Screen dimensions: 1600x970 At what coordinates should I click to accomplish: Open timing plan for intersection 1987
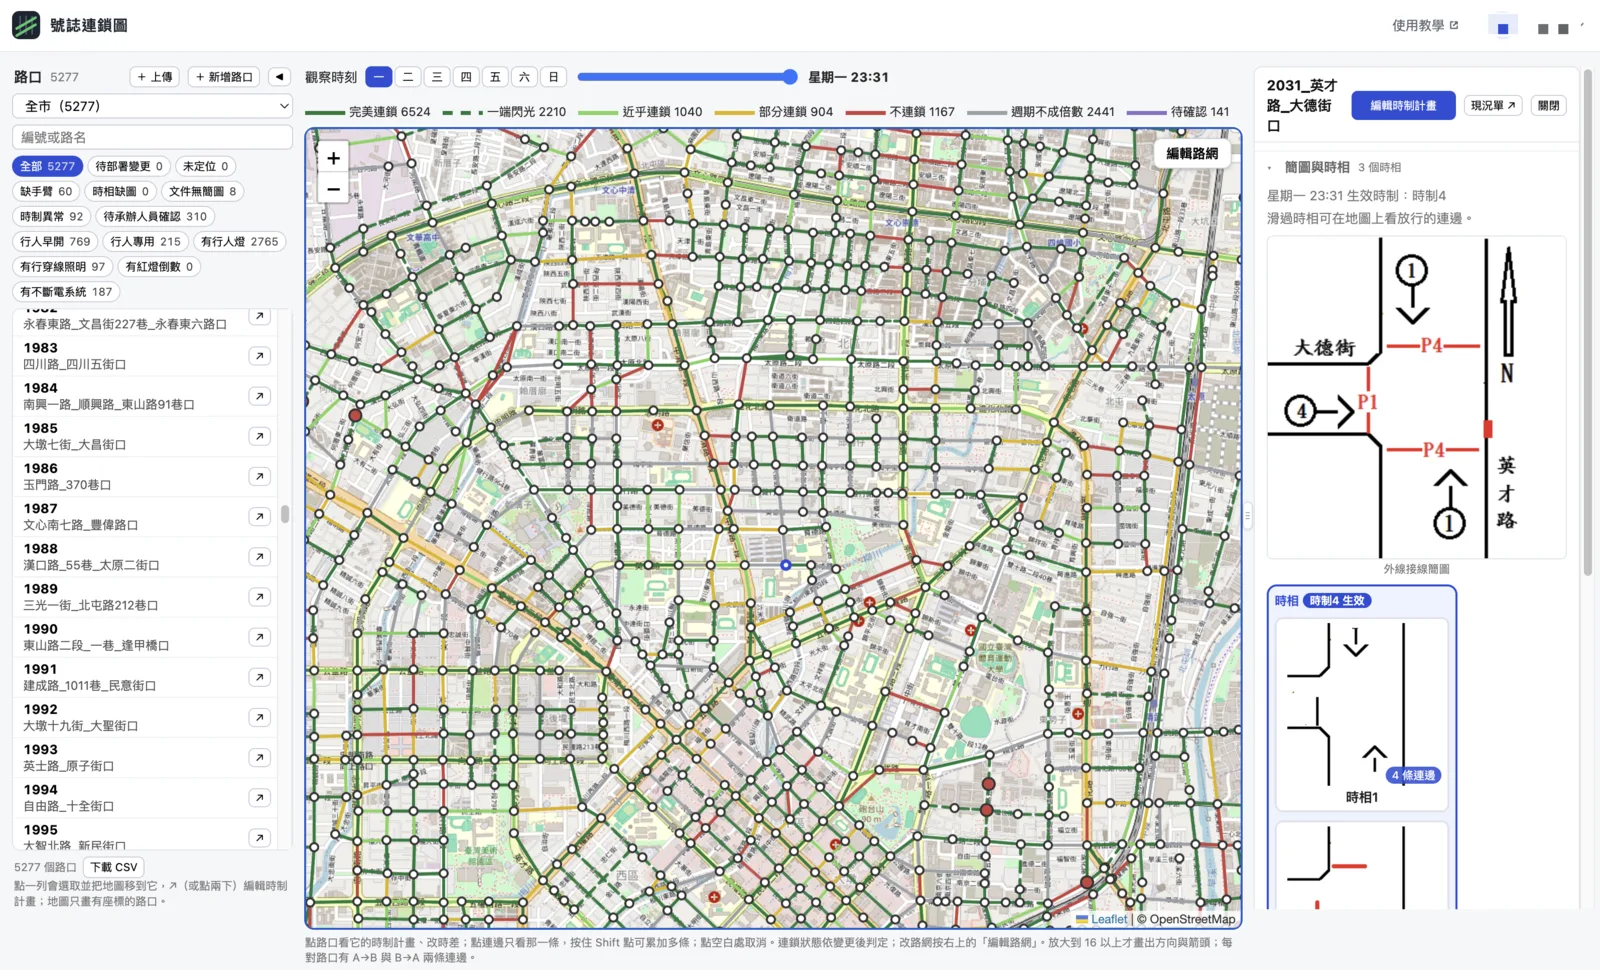click(x=259, y=516)
